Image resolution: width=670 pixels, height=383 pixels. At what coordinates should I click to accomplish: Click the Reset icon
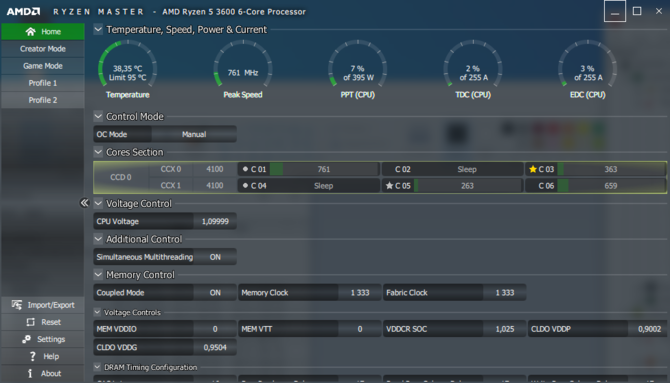click(x=30, y=322)
